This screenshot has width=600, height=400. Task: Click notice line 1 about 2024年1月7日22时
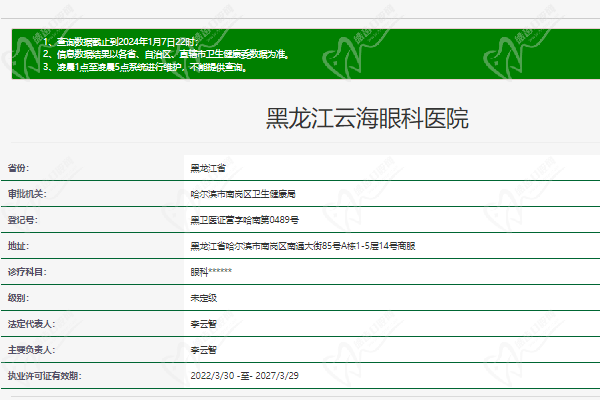[121, 42]
